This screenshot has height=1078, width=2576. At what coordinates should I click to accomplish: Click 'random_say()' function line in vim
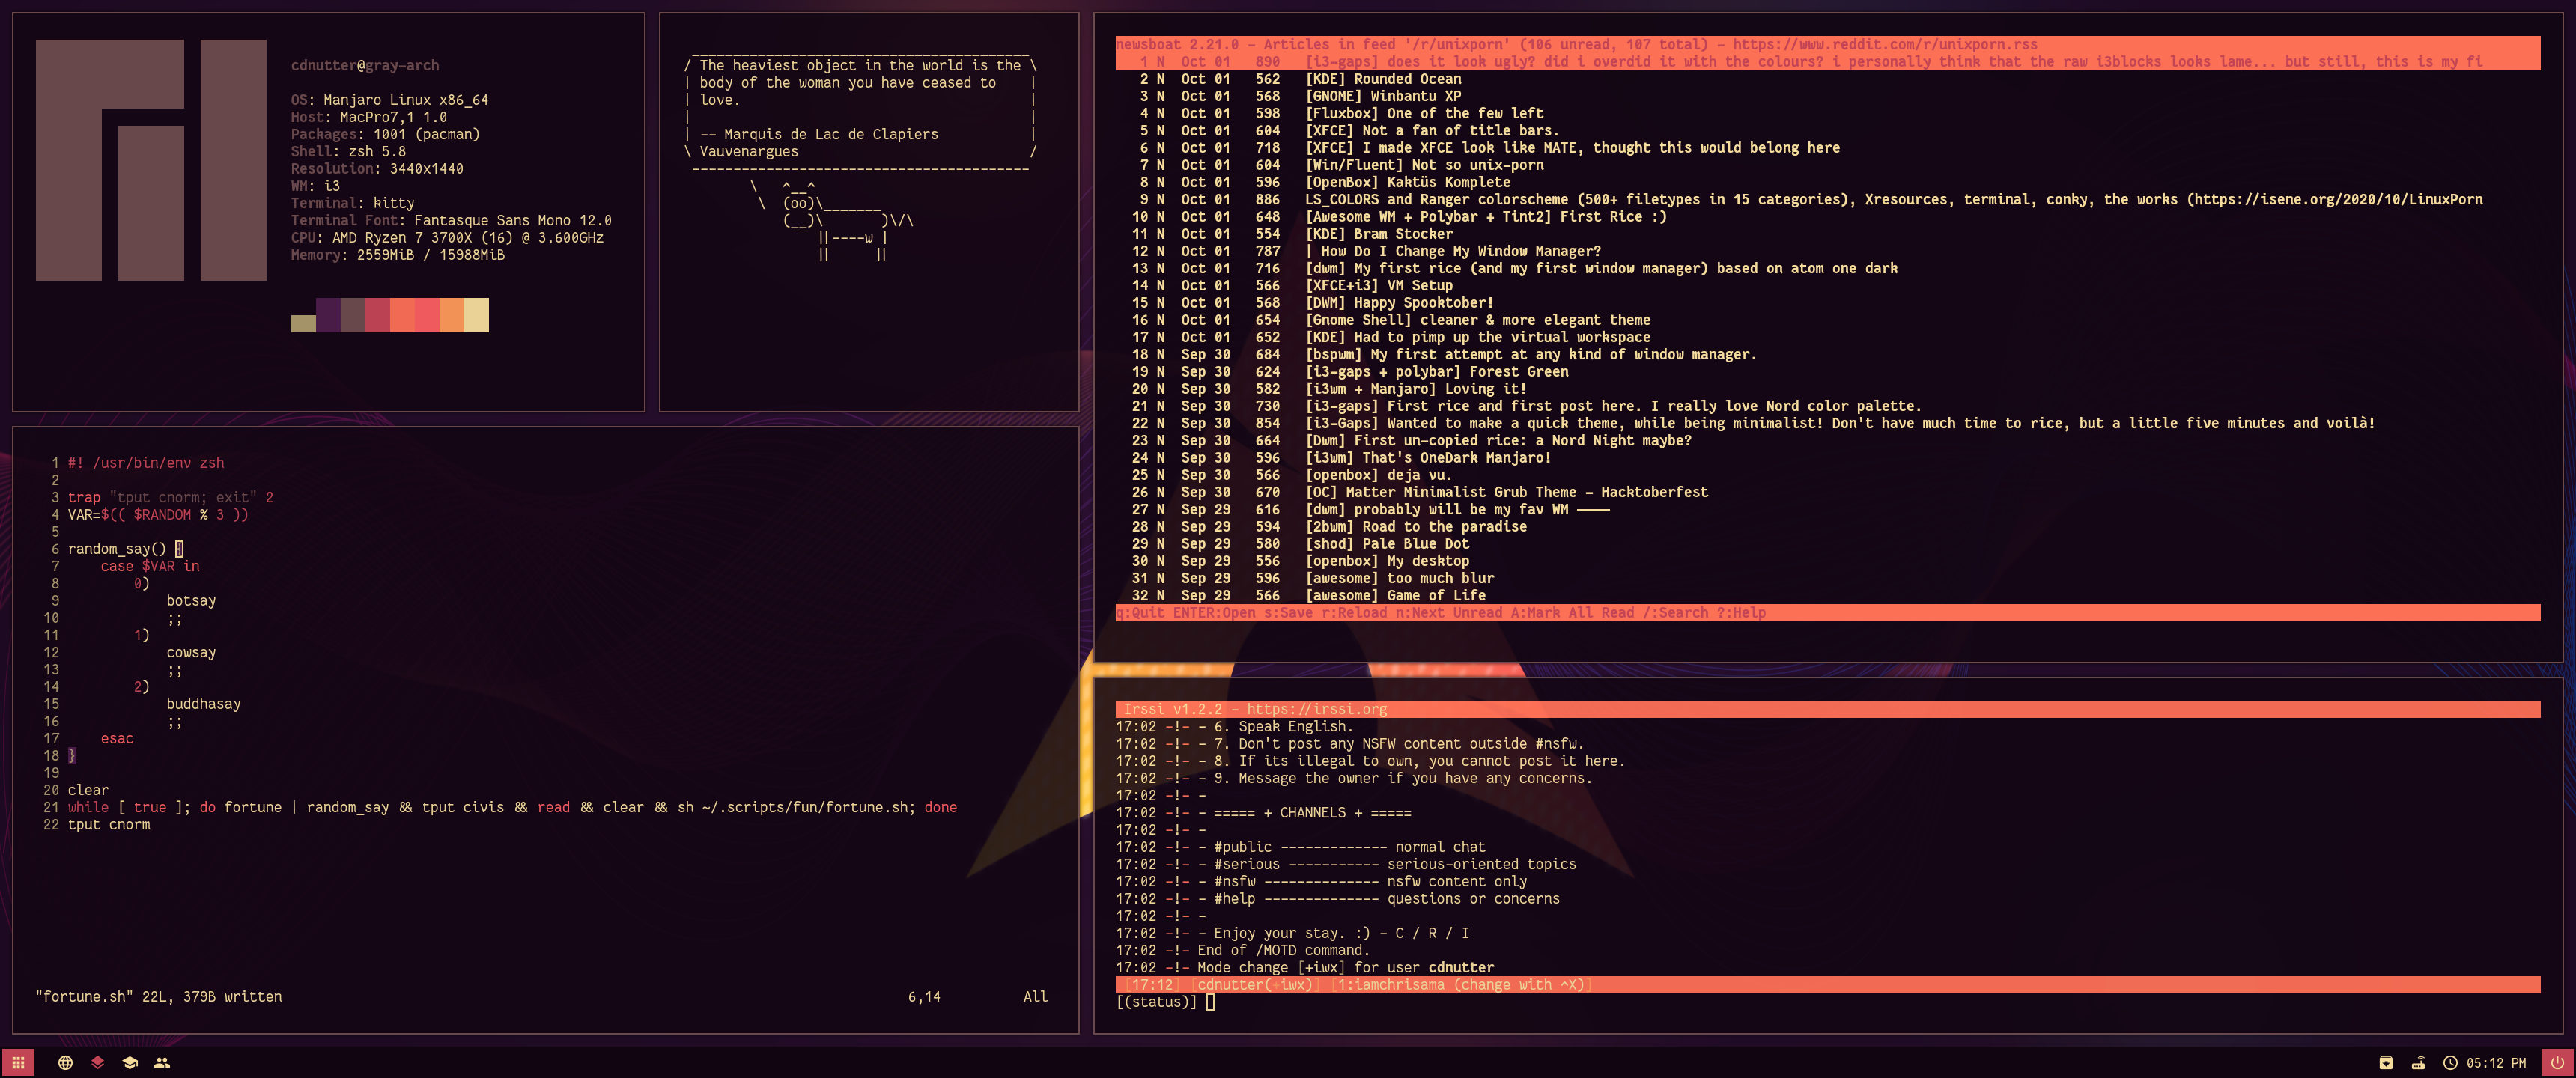[x=125, y=549]
